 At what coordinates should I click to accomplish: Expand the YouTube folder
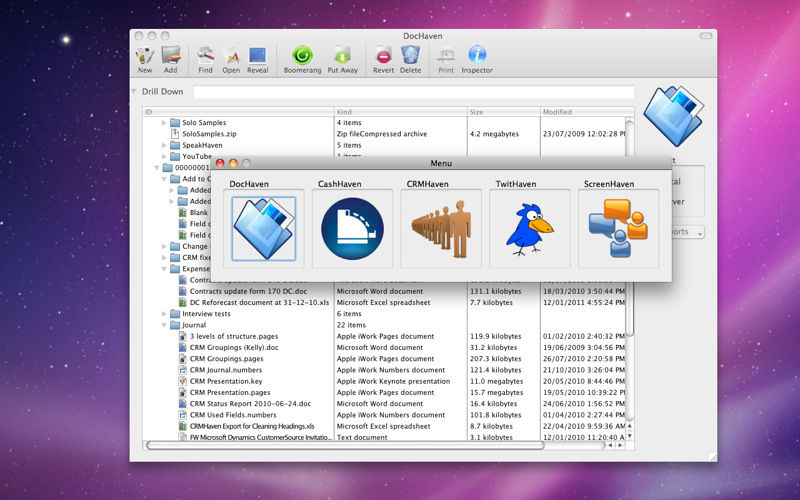pos(164,157)
